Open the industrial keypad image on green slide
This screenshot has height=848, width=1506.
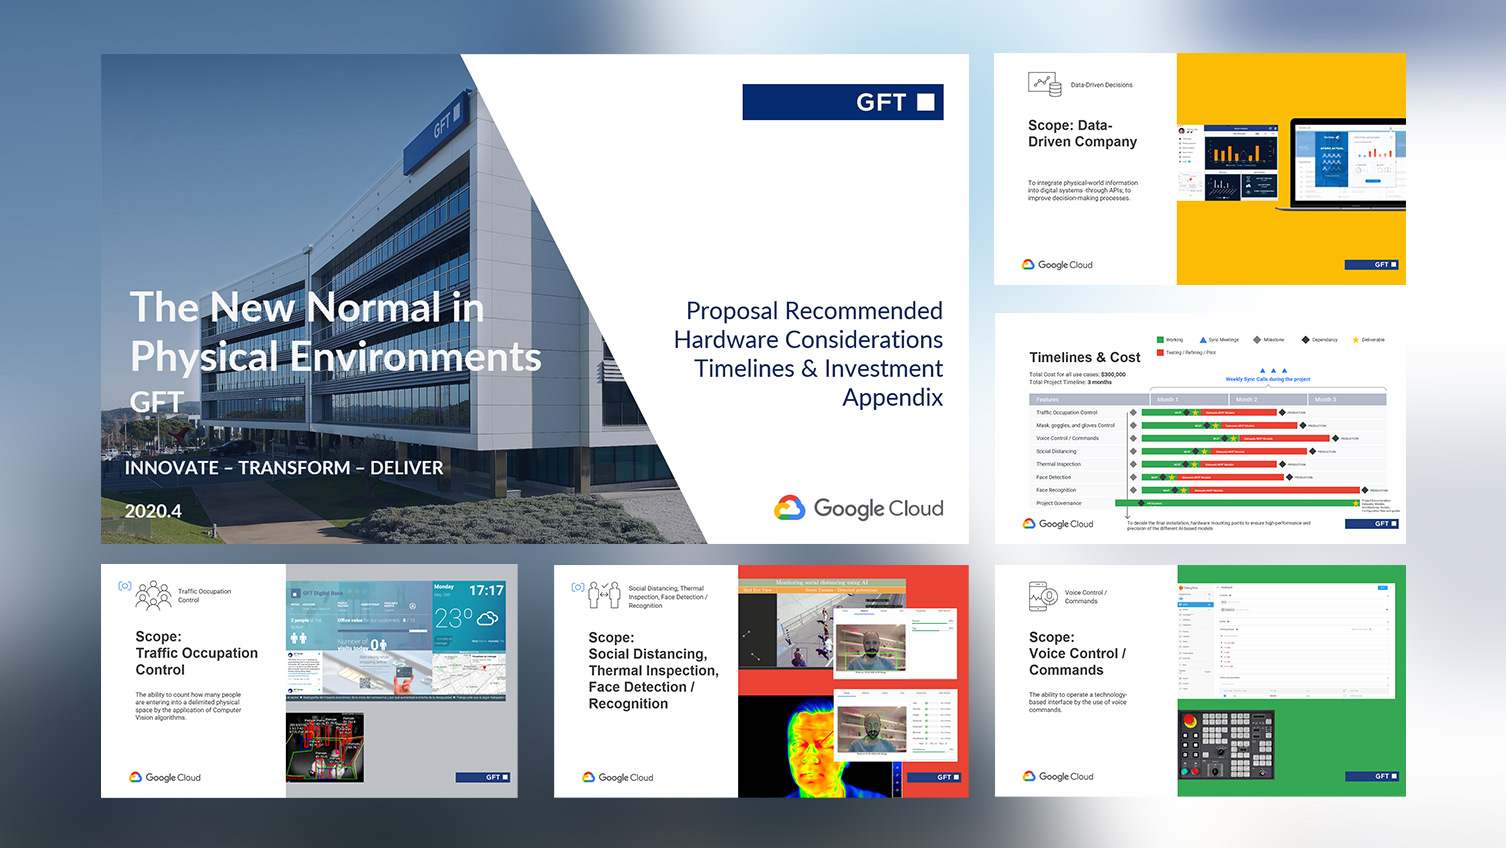point(1226,745)
